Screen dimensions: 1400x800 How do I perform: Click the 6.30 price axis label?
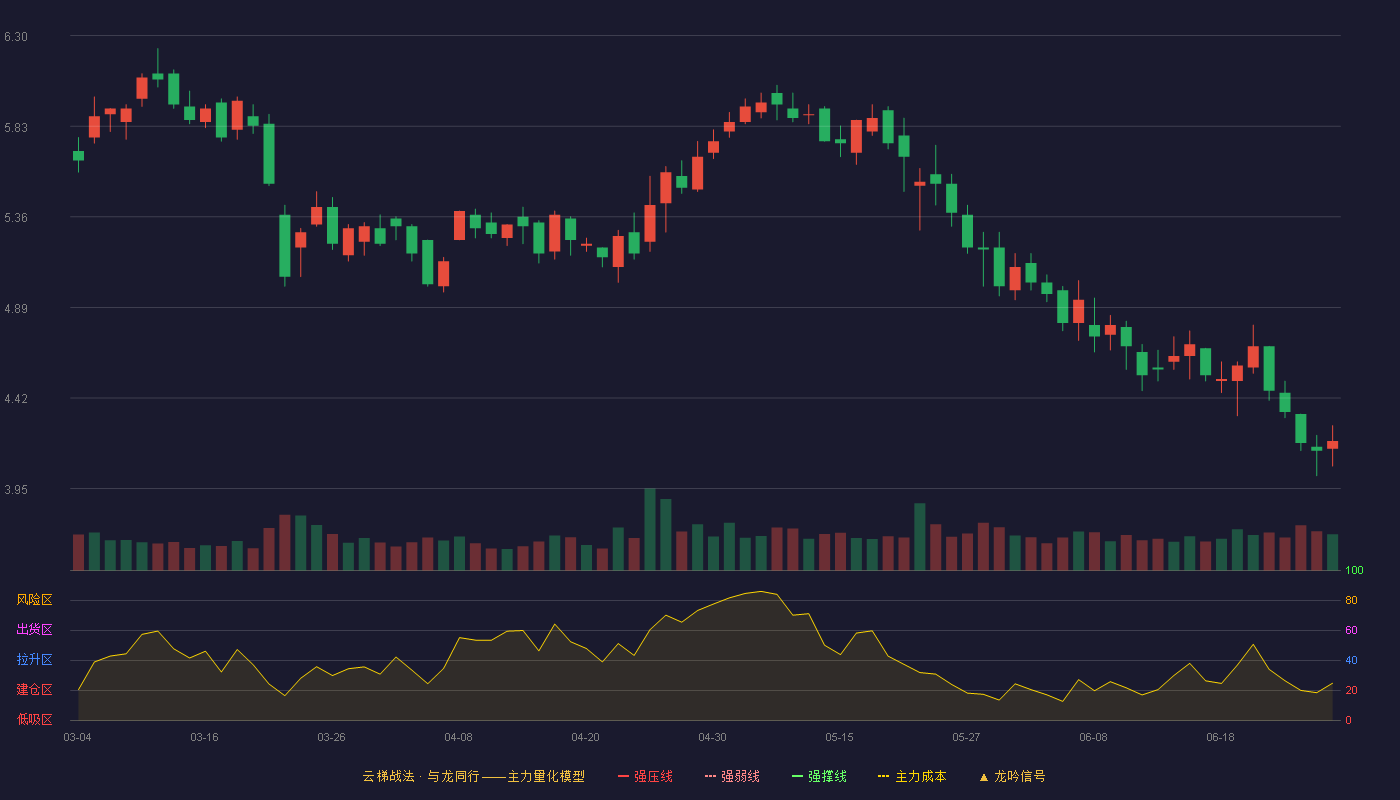[x=16, y=37]
